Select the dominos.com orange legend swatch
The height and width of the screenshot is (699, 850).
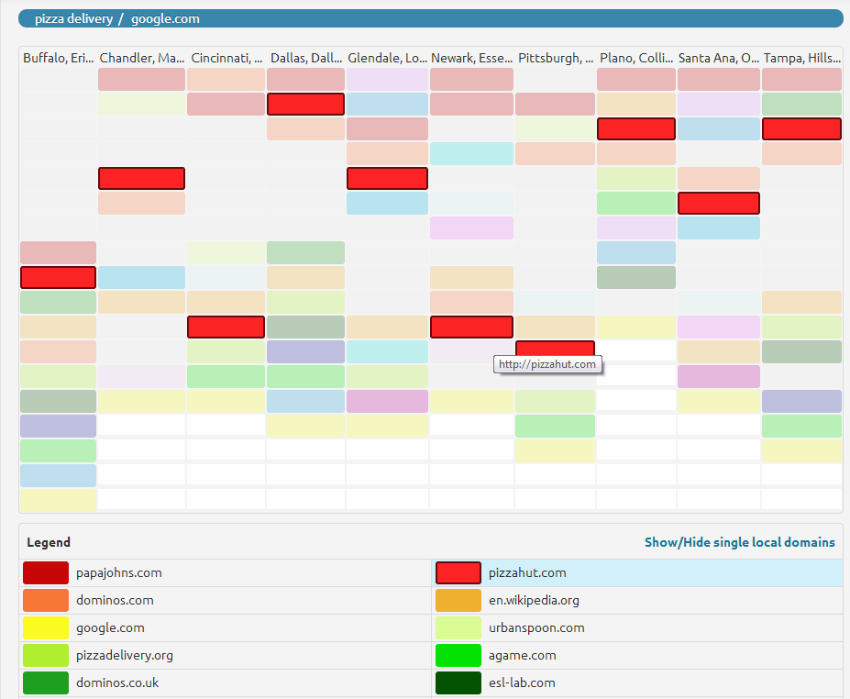[46, 600]
